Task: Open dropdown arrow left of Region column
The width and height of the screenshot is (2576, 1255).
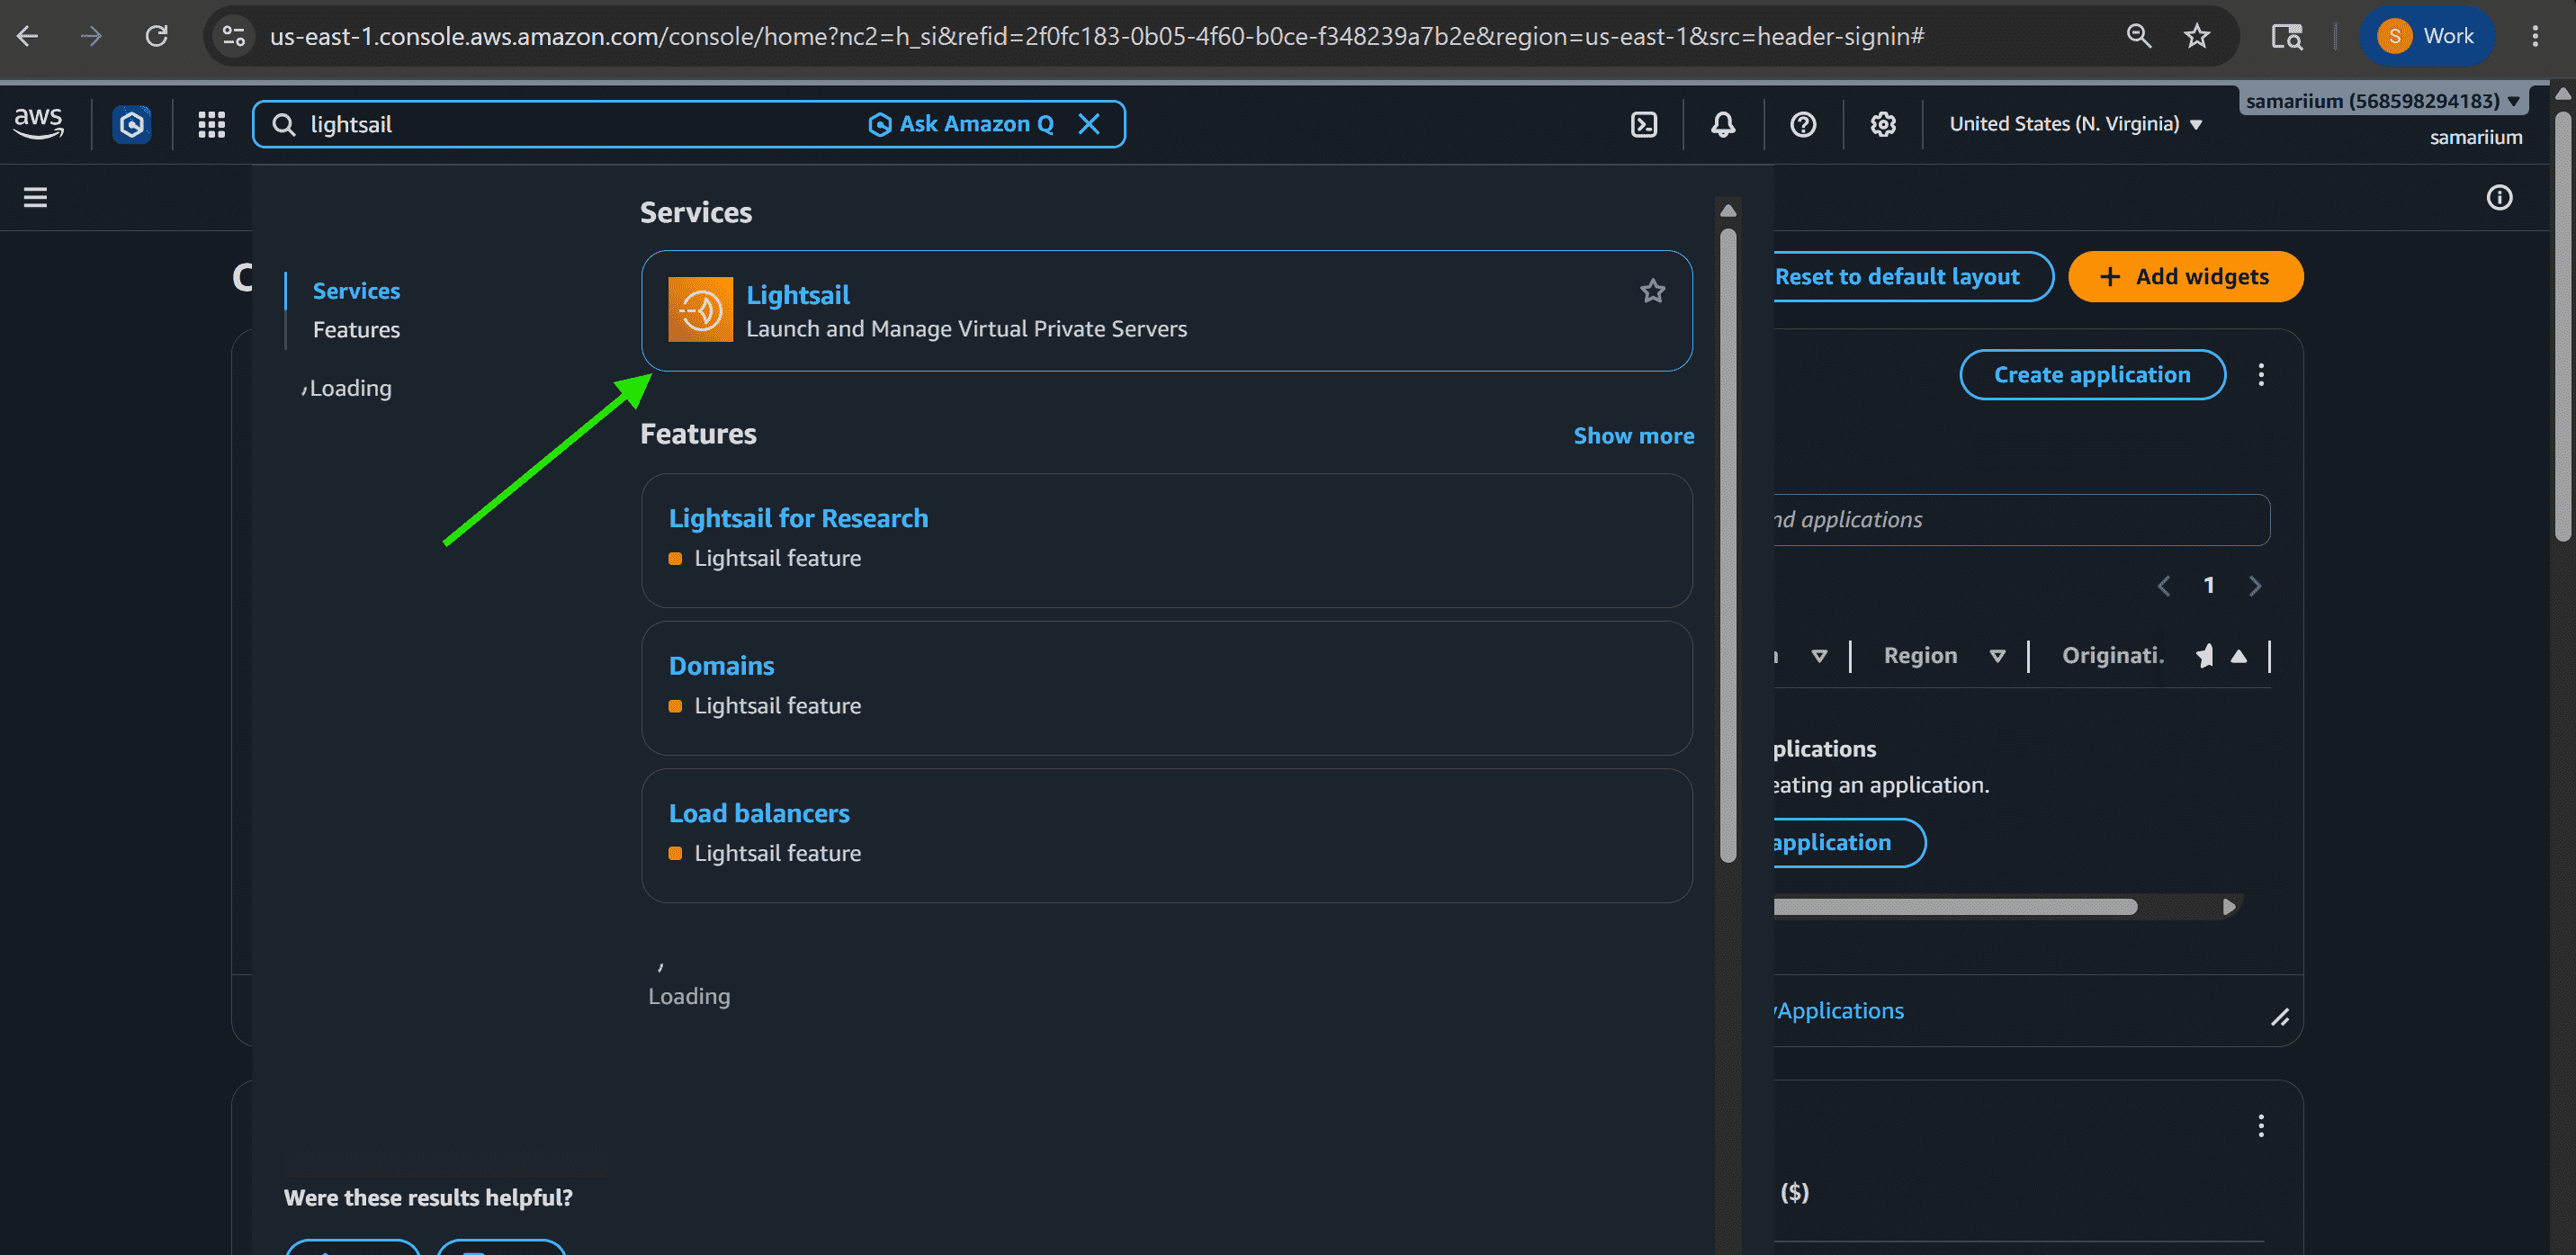Action: (x=1819, y=656)
